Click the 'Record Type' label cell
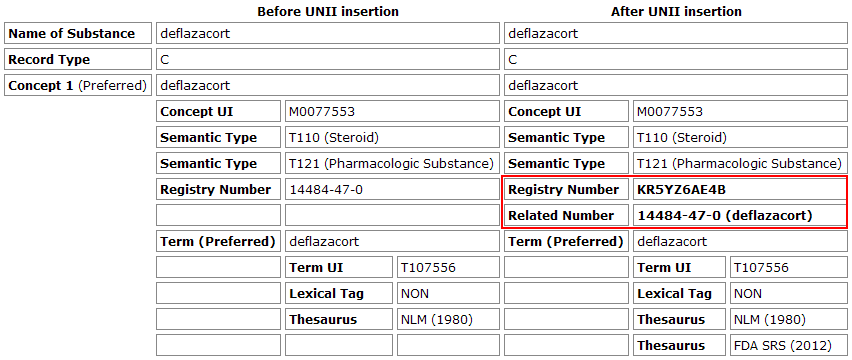The width and height of the screenshot is (852, 360). click(x=78, y=59)
